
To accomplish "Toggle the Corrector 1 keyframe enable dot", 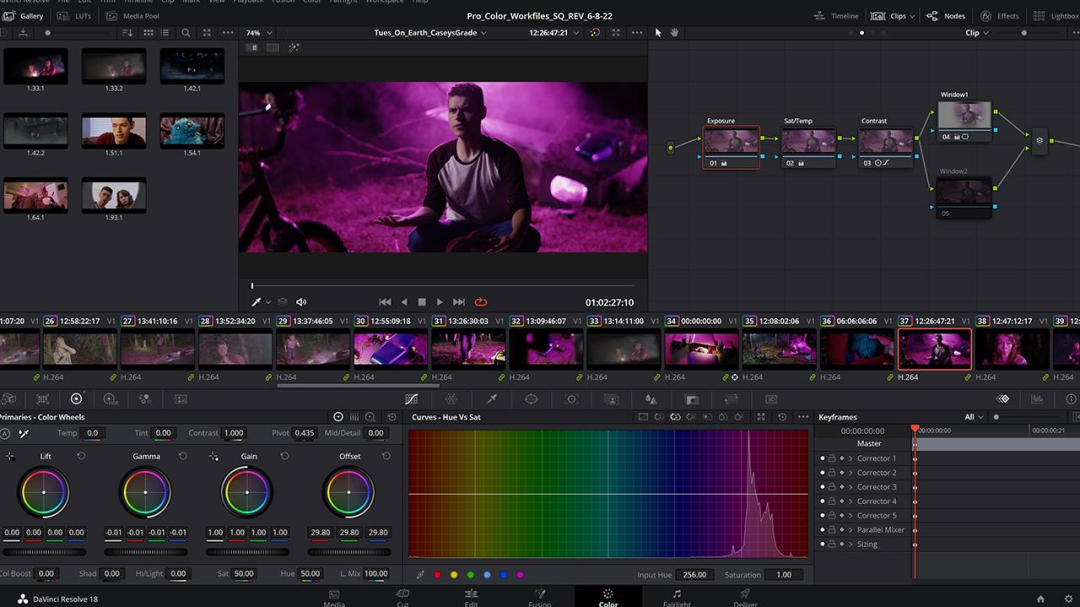I will tap(822, 458).
